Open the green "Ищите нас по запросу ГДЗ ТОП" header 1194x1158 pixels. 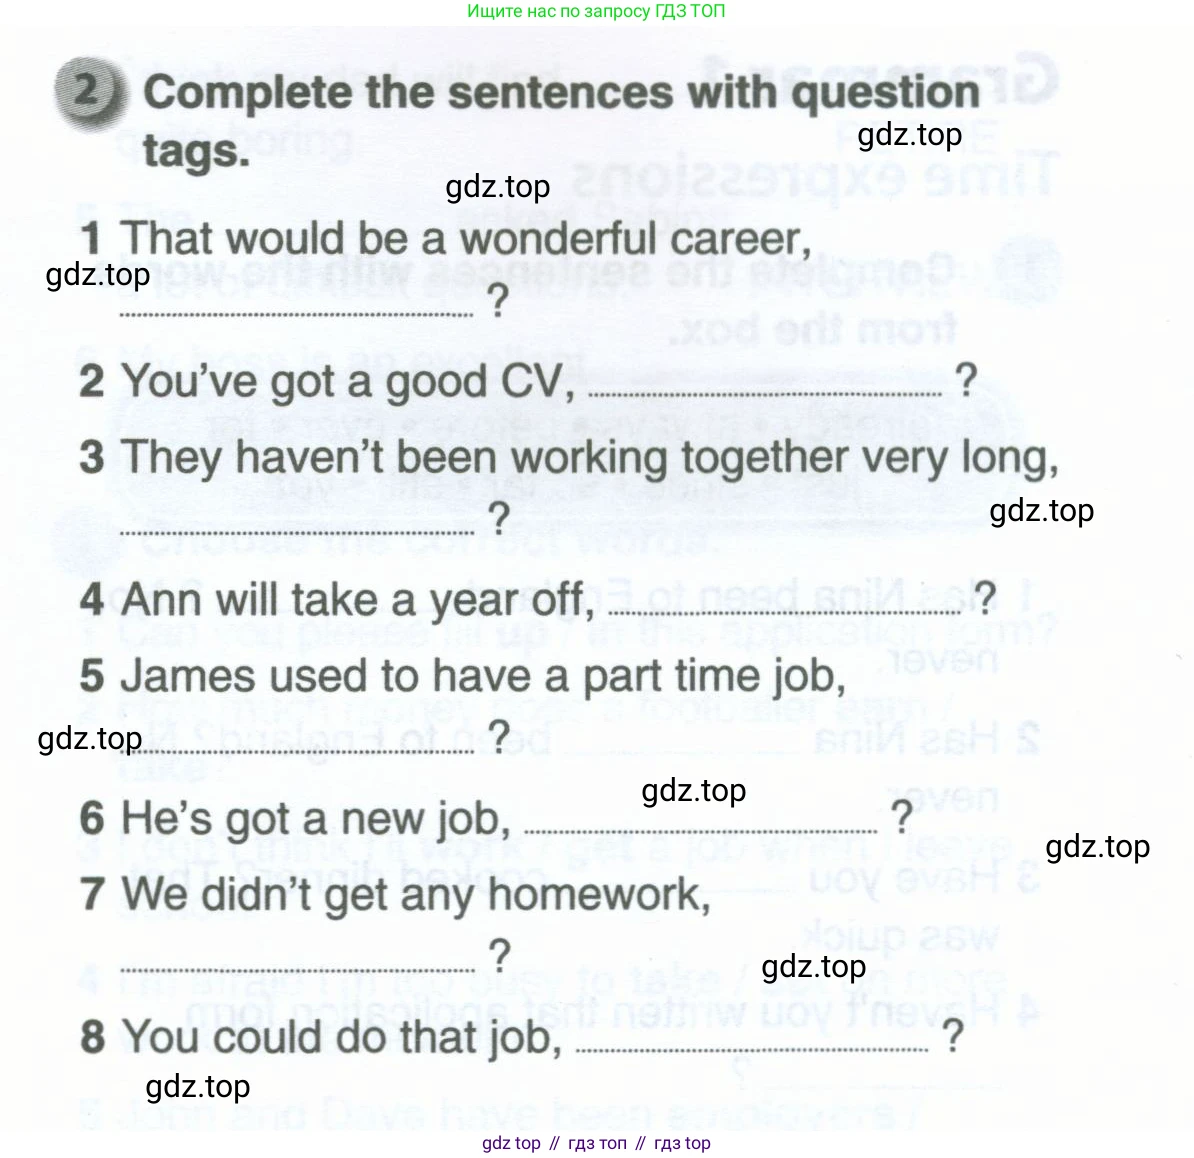pyautogui.click(x=596, y=12)
